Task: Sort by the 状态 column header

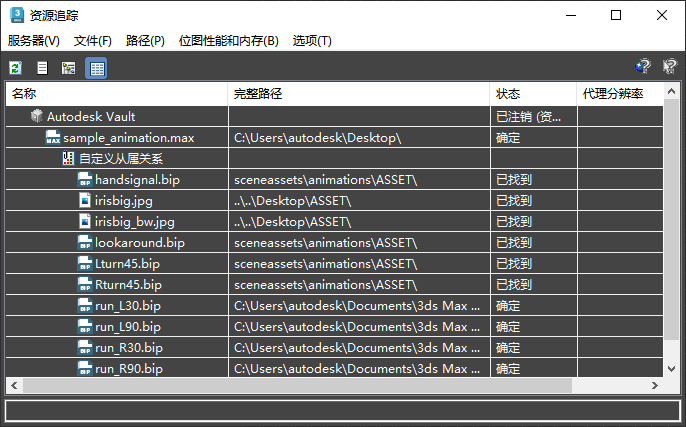Action: [533, 94]
